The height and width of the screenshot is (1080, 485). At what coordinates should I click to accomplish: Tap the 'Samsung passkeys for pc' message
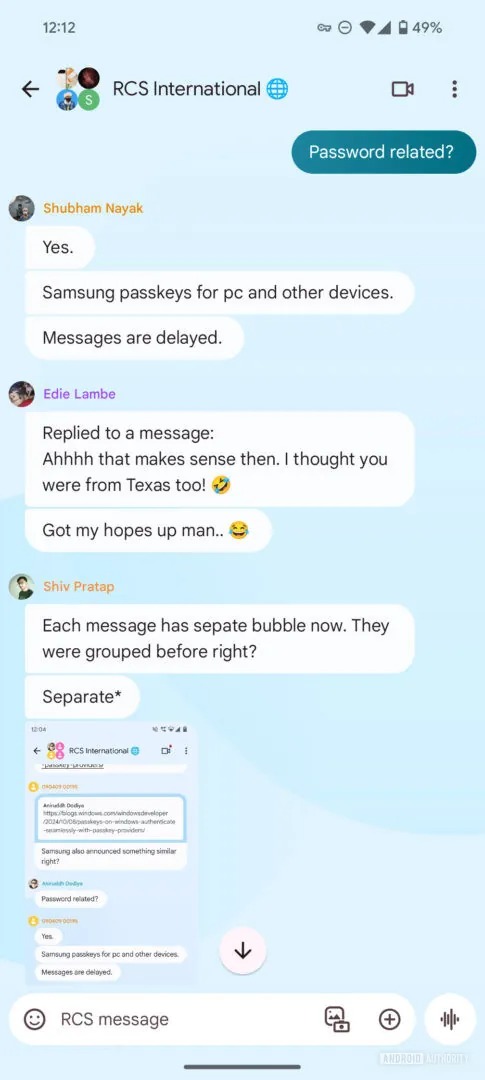[219, 292]
